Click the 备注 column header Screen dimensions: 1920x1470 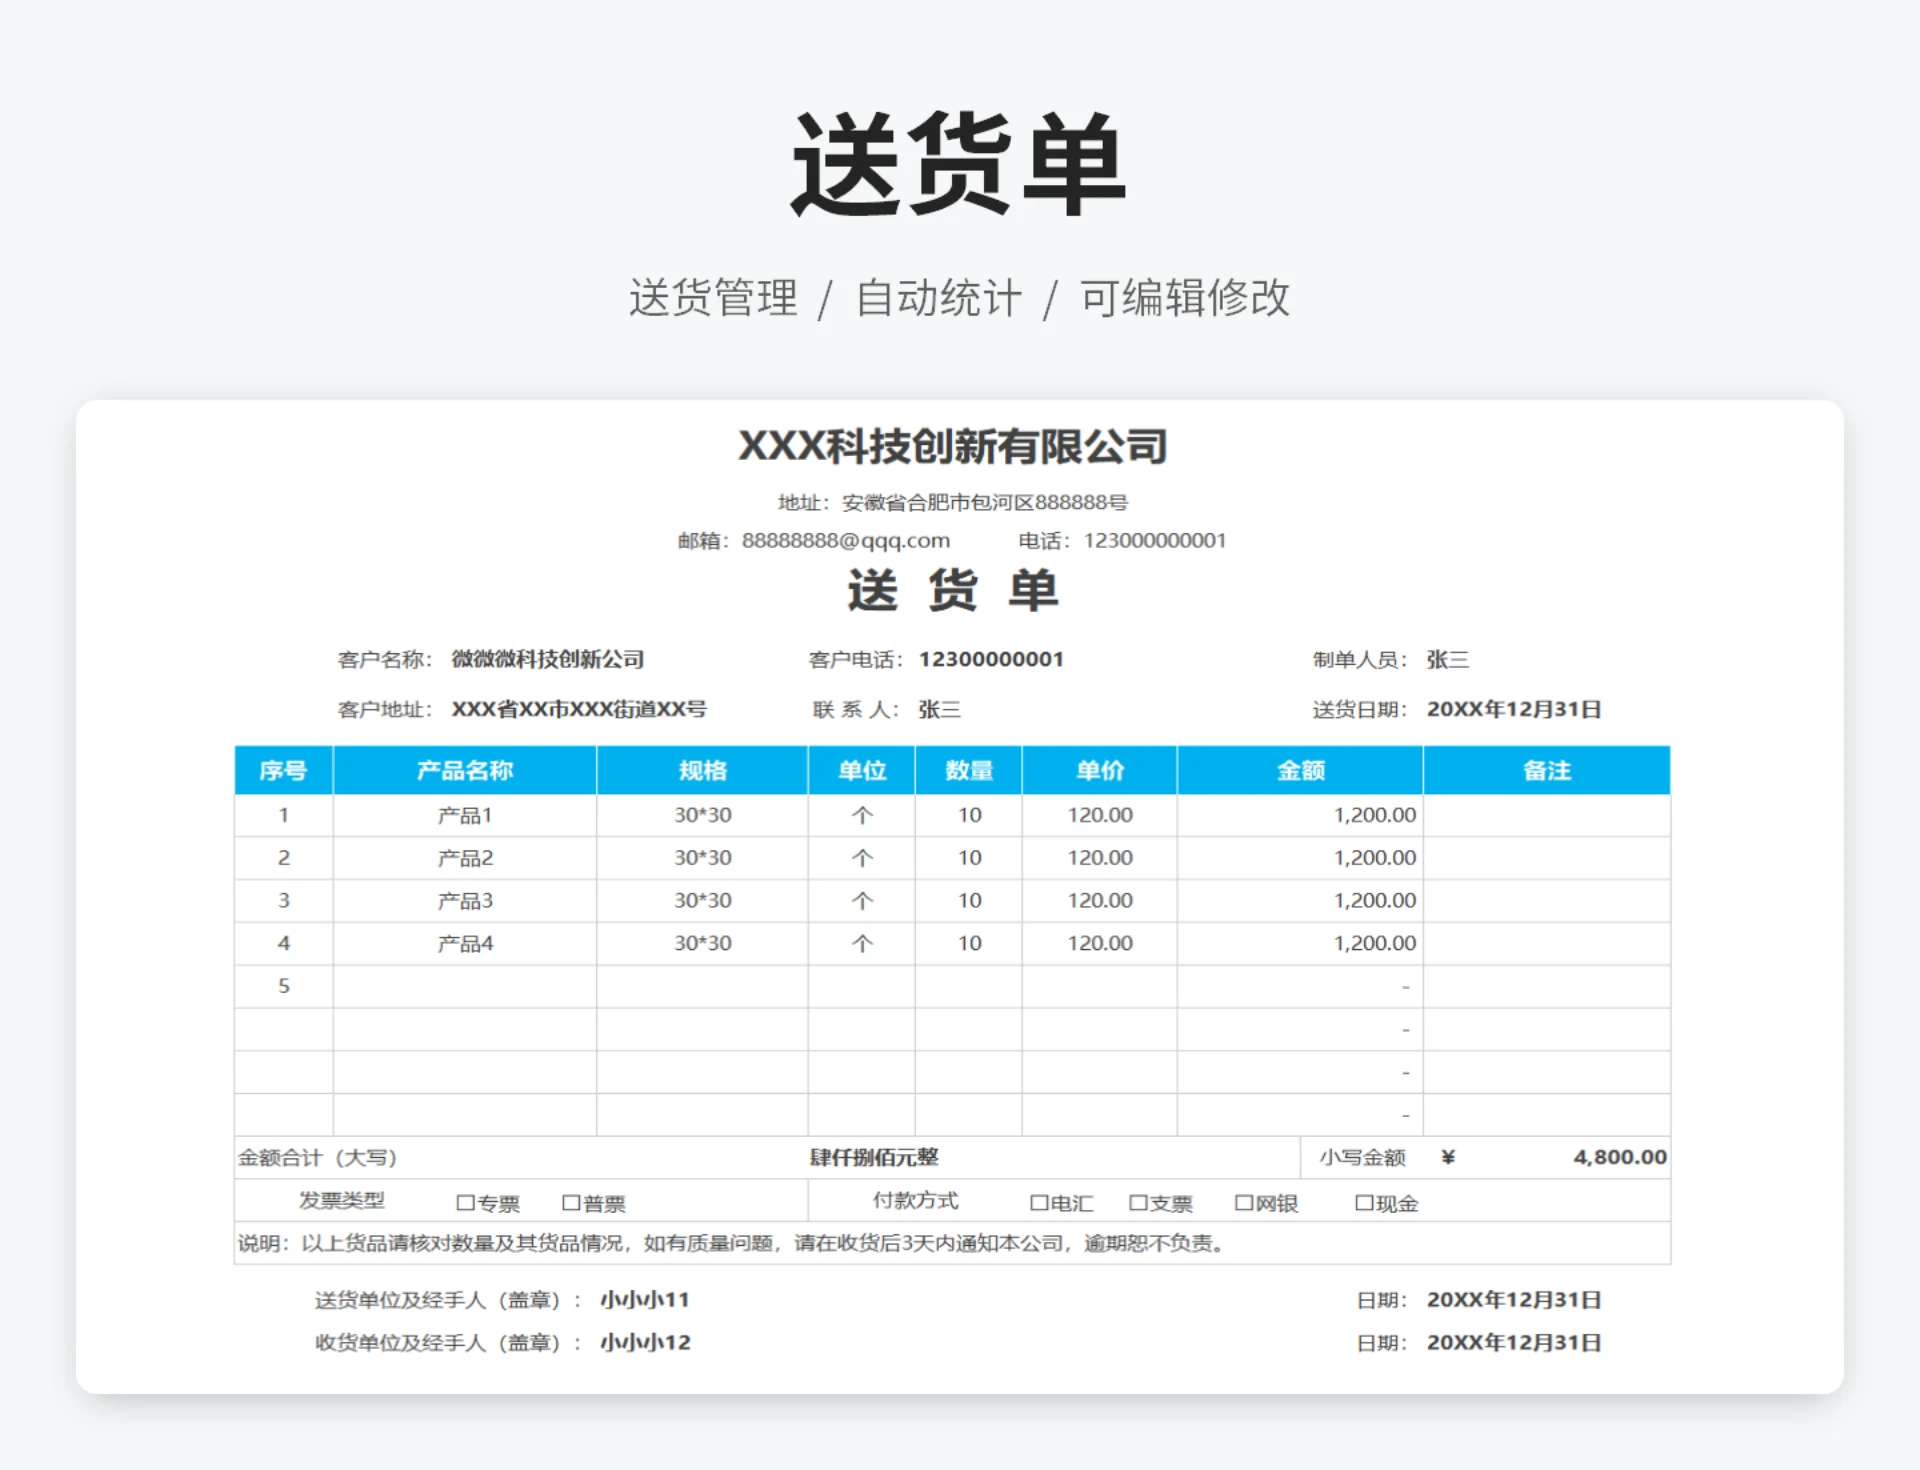[x=1546, y=770]
